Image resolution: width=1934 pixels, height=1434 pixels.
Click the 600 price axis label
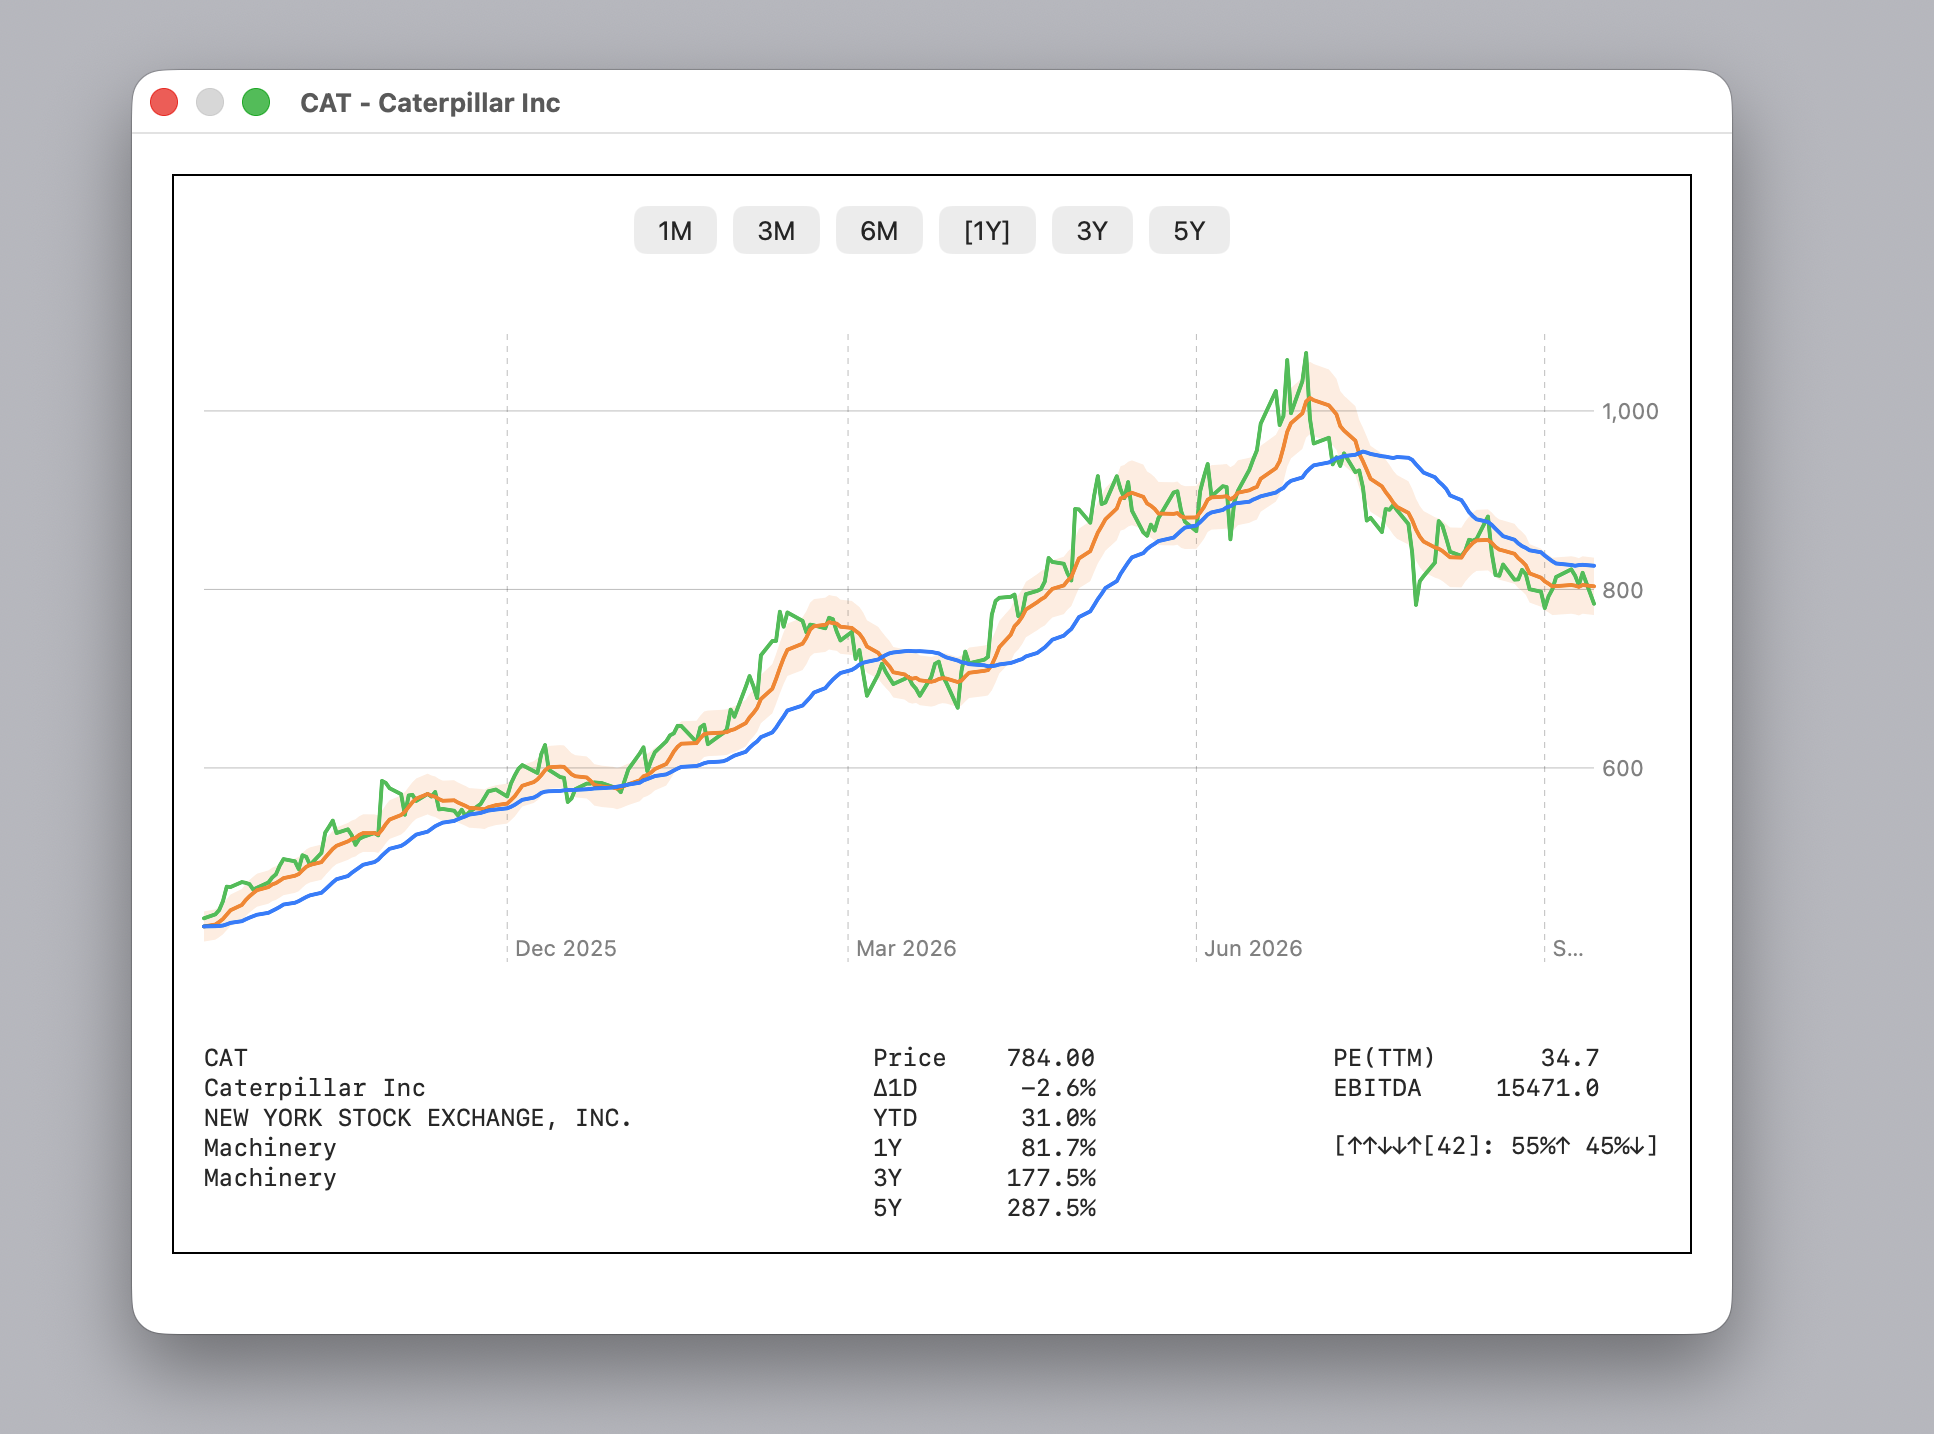pyautogui.click(x=1623, y=768)
